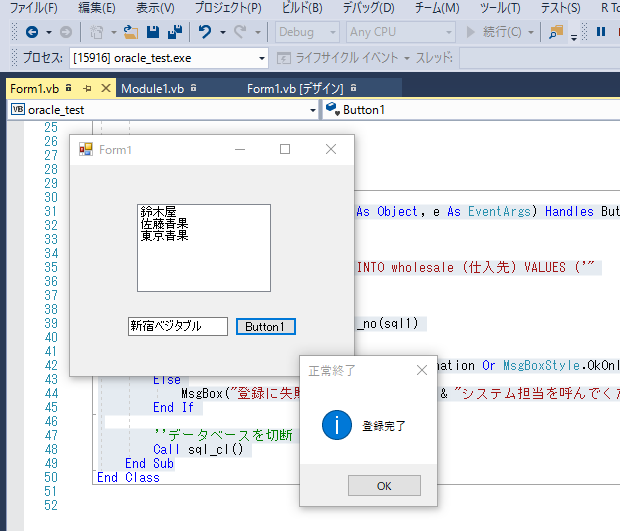Switch to the Module1.vb tab

(152, 88)
